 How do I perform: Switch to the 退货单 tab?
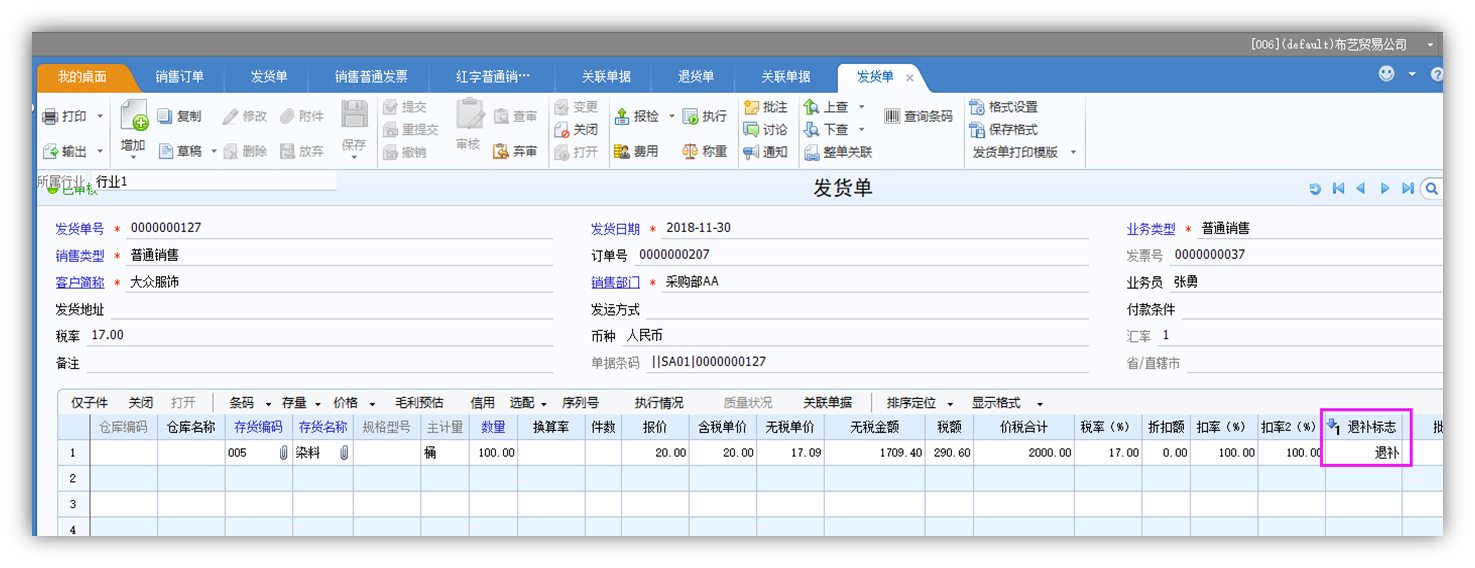pyautogui.click(x=696, y=77)
